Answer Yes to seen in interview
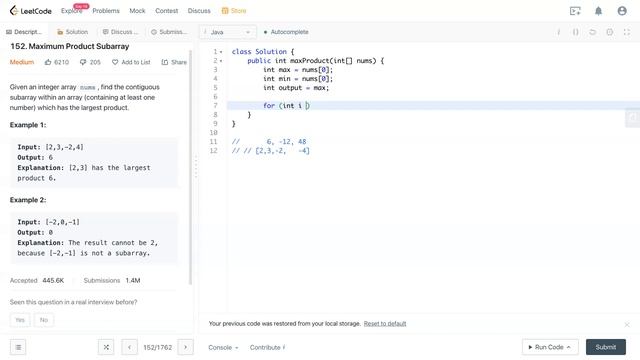This screenshot has height=360, width=640. 20,320
